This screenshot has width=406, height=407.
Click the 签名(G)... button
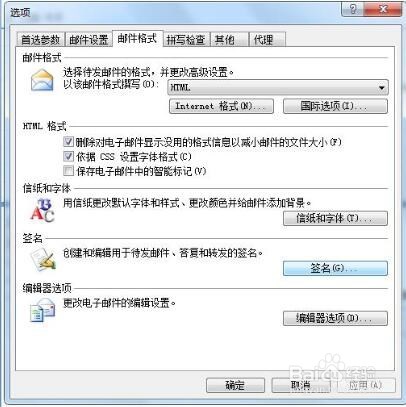tap(335, 268)
